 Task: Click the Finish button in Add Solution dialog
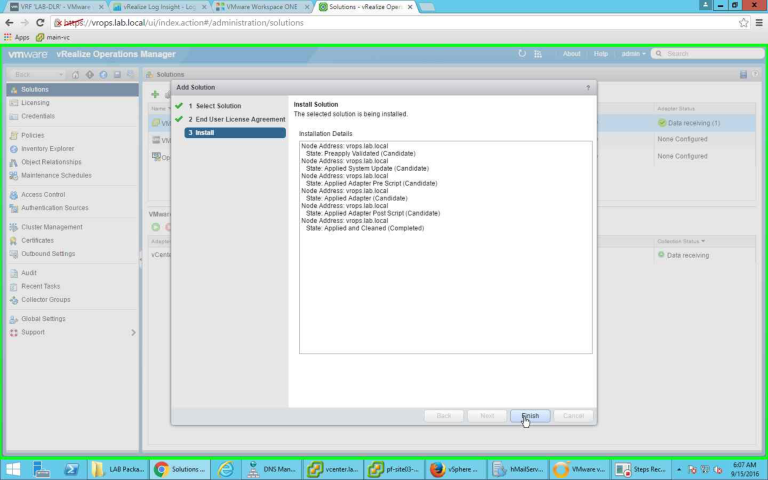coord(530,416)
